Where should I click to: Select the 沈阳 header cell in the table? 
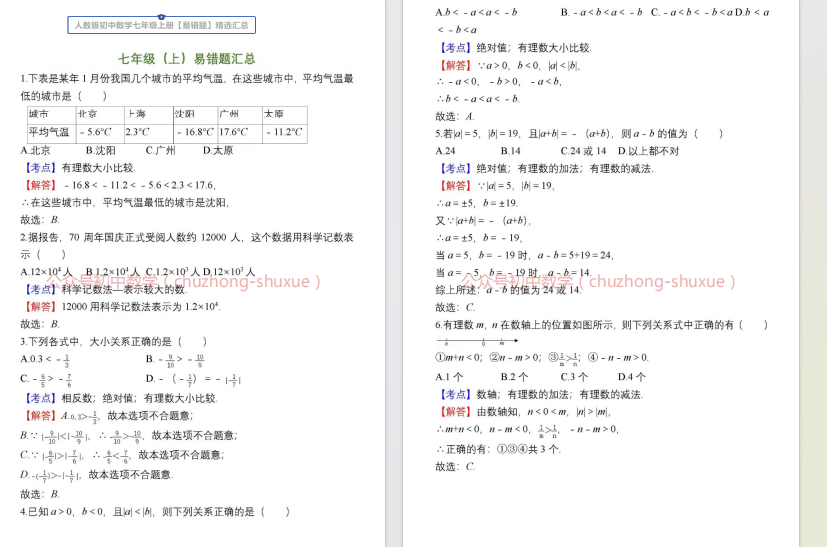coord(194,114)
